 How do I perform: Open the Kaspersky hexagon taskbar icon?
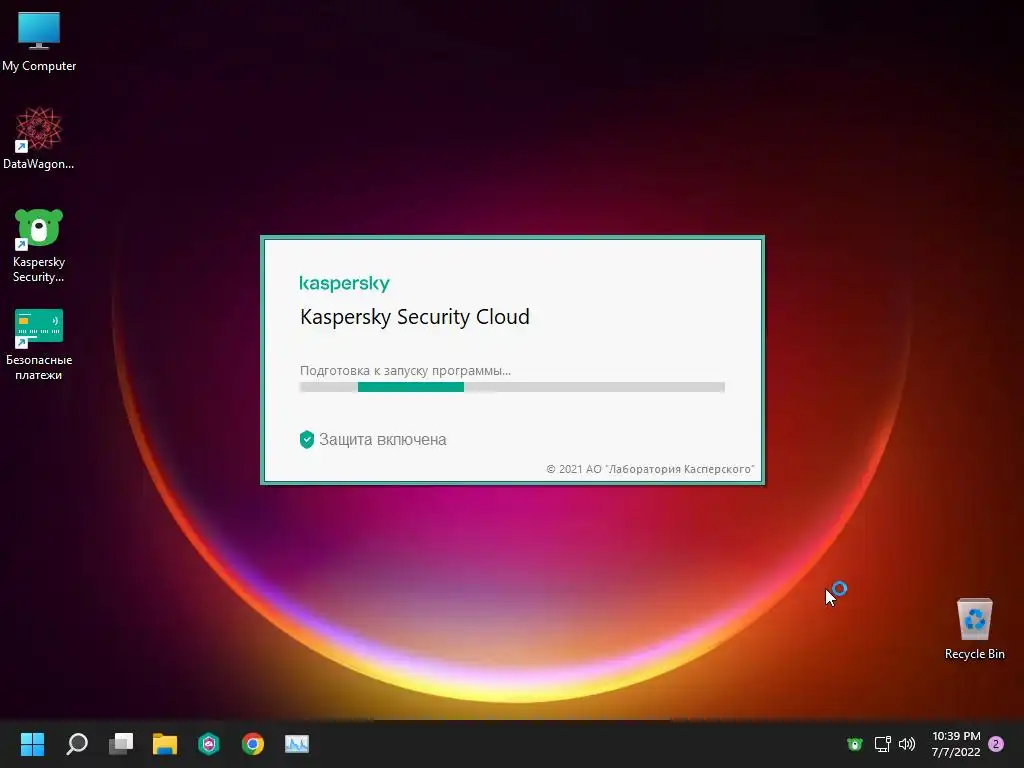coord(209,743)
